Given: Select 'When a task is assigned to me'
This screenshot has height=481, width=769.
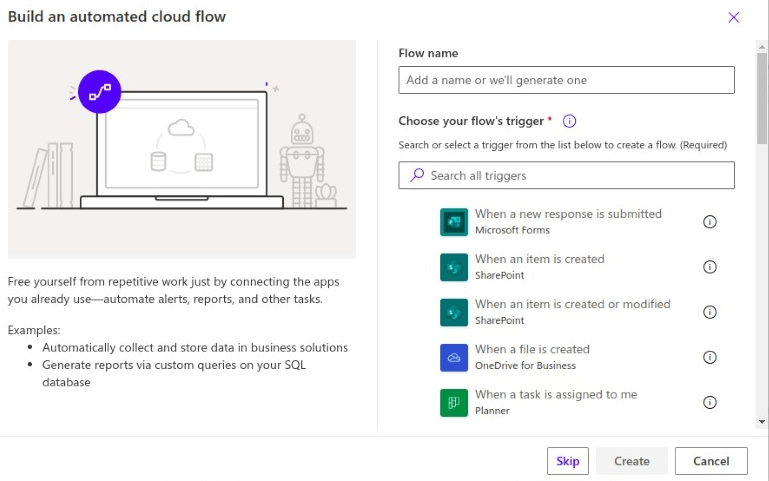Looking at the screenshot, I should pyautogui.click(x=556, y=394).
